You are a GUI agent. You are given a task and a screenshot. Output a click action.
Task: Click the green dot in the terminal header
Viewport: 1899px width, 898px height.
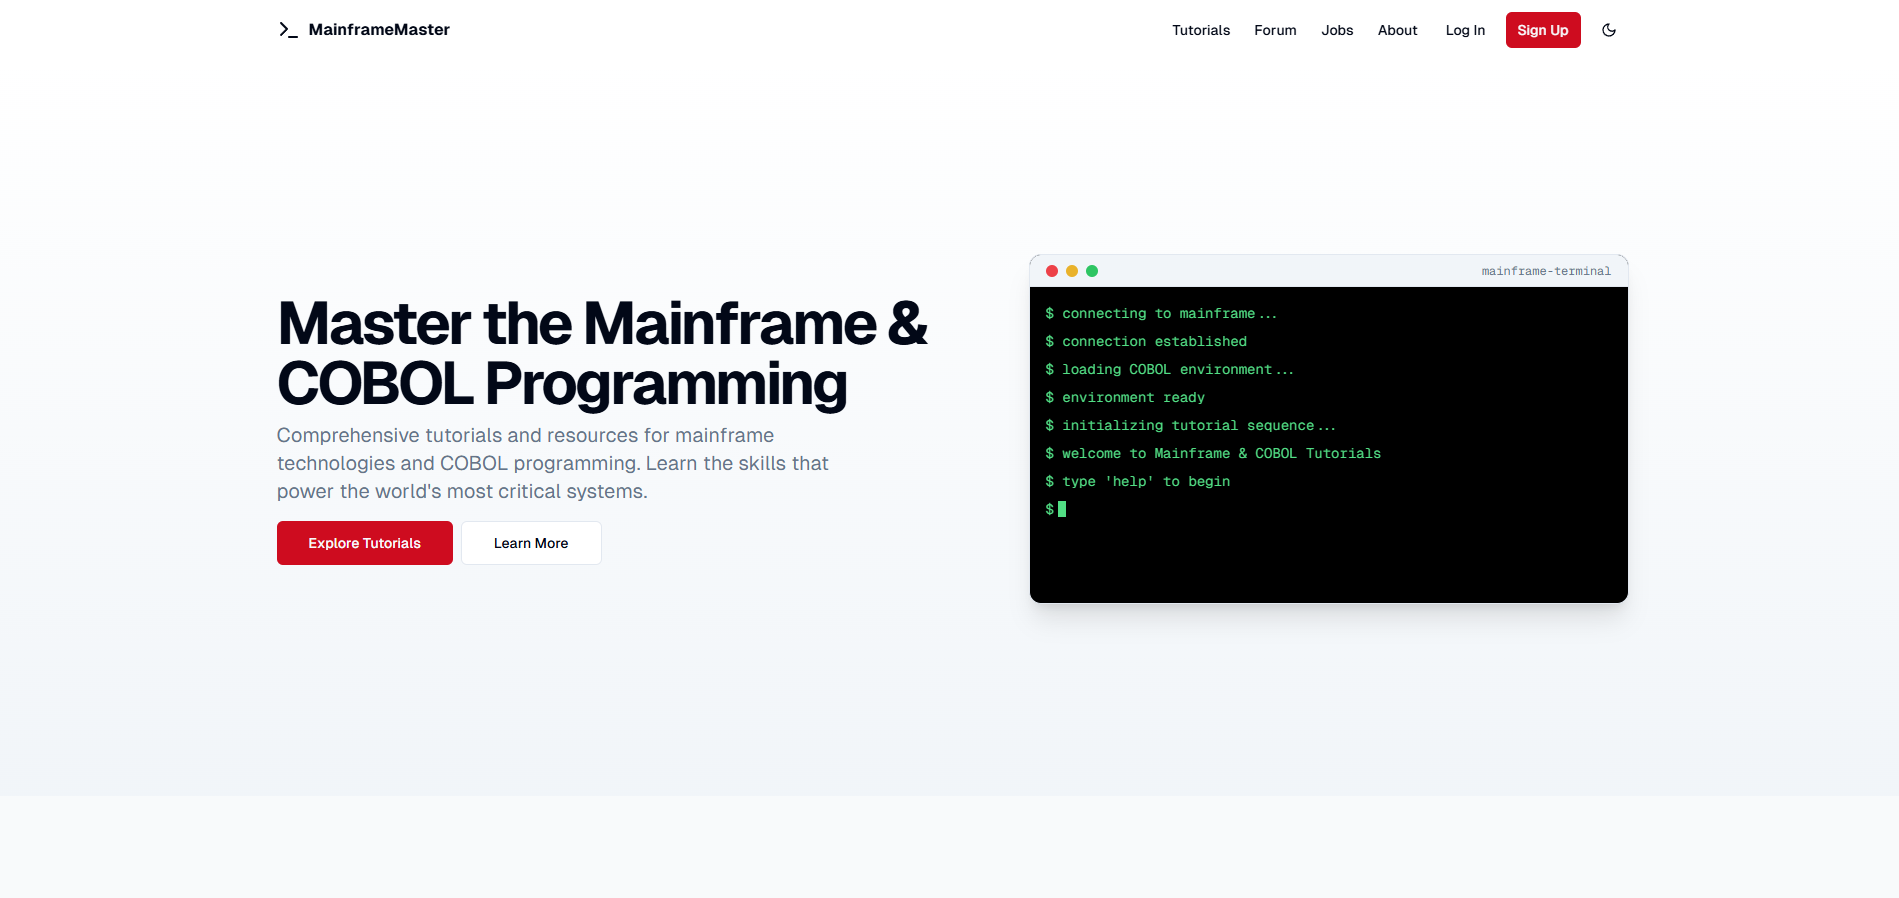1092,271
